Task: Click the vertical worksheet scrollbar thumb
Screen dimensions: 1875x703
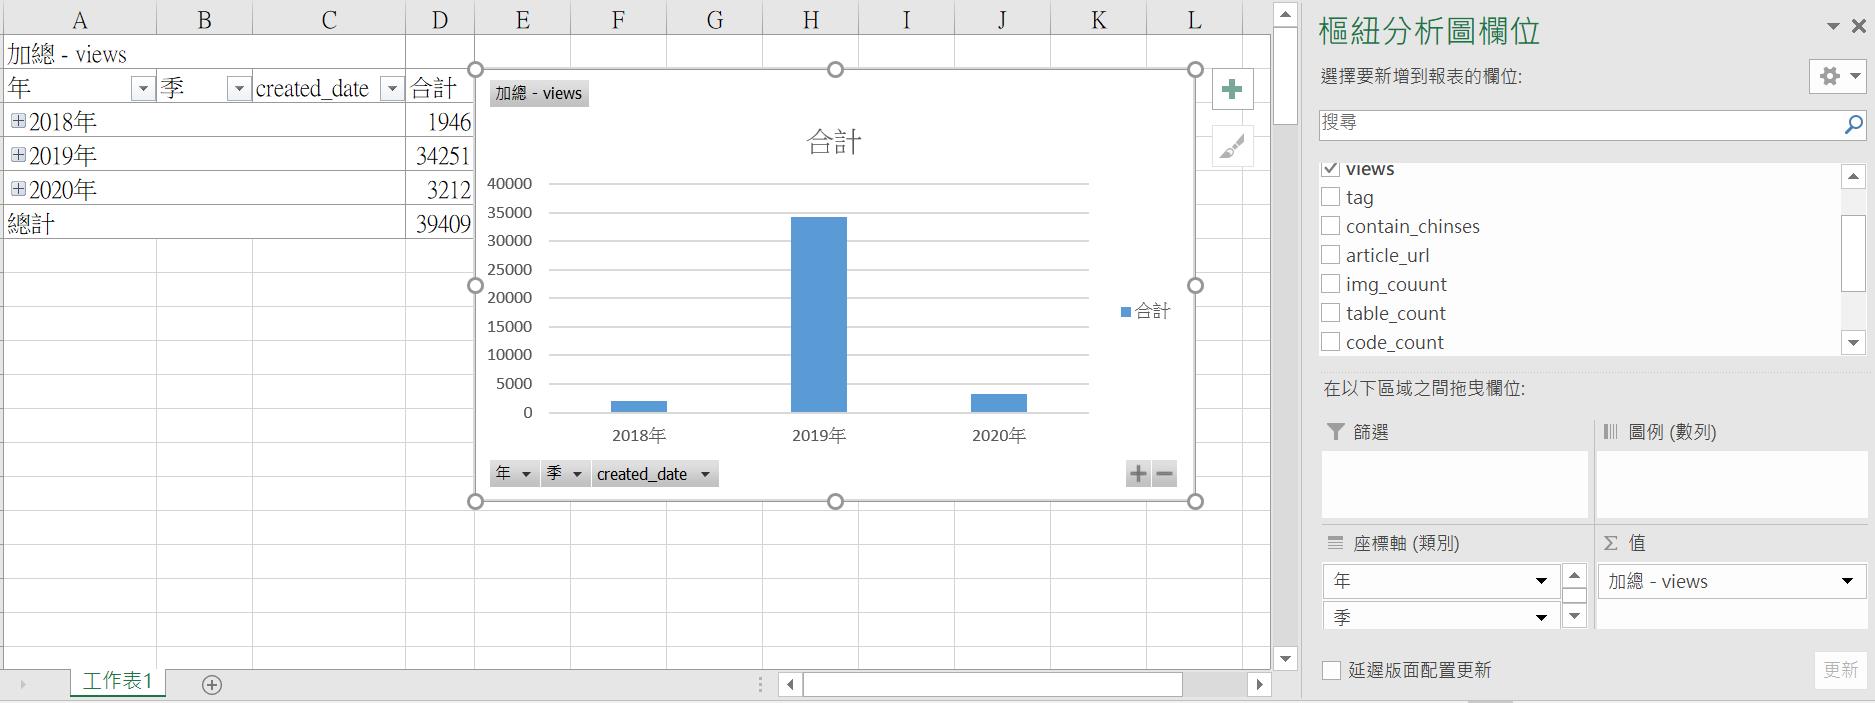Action: point(1285,75)
